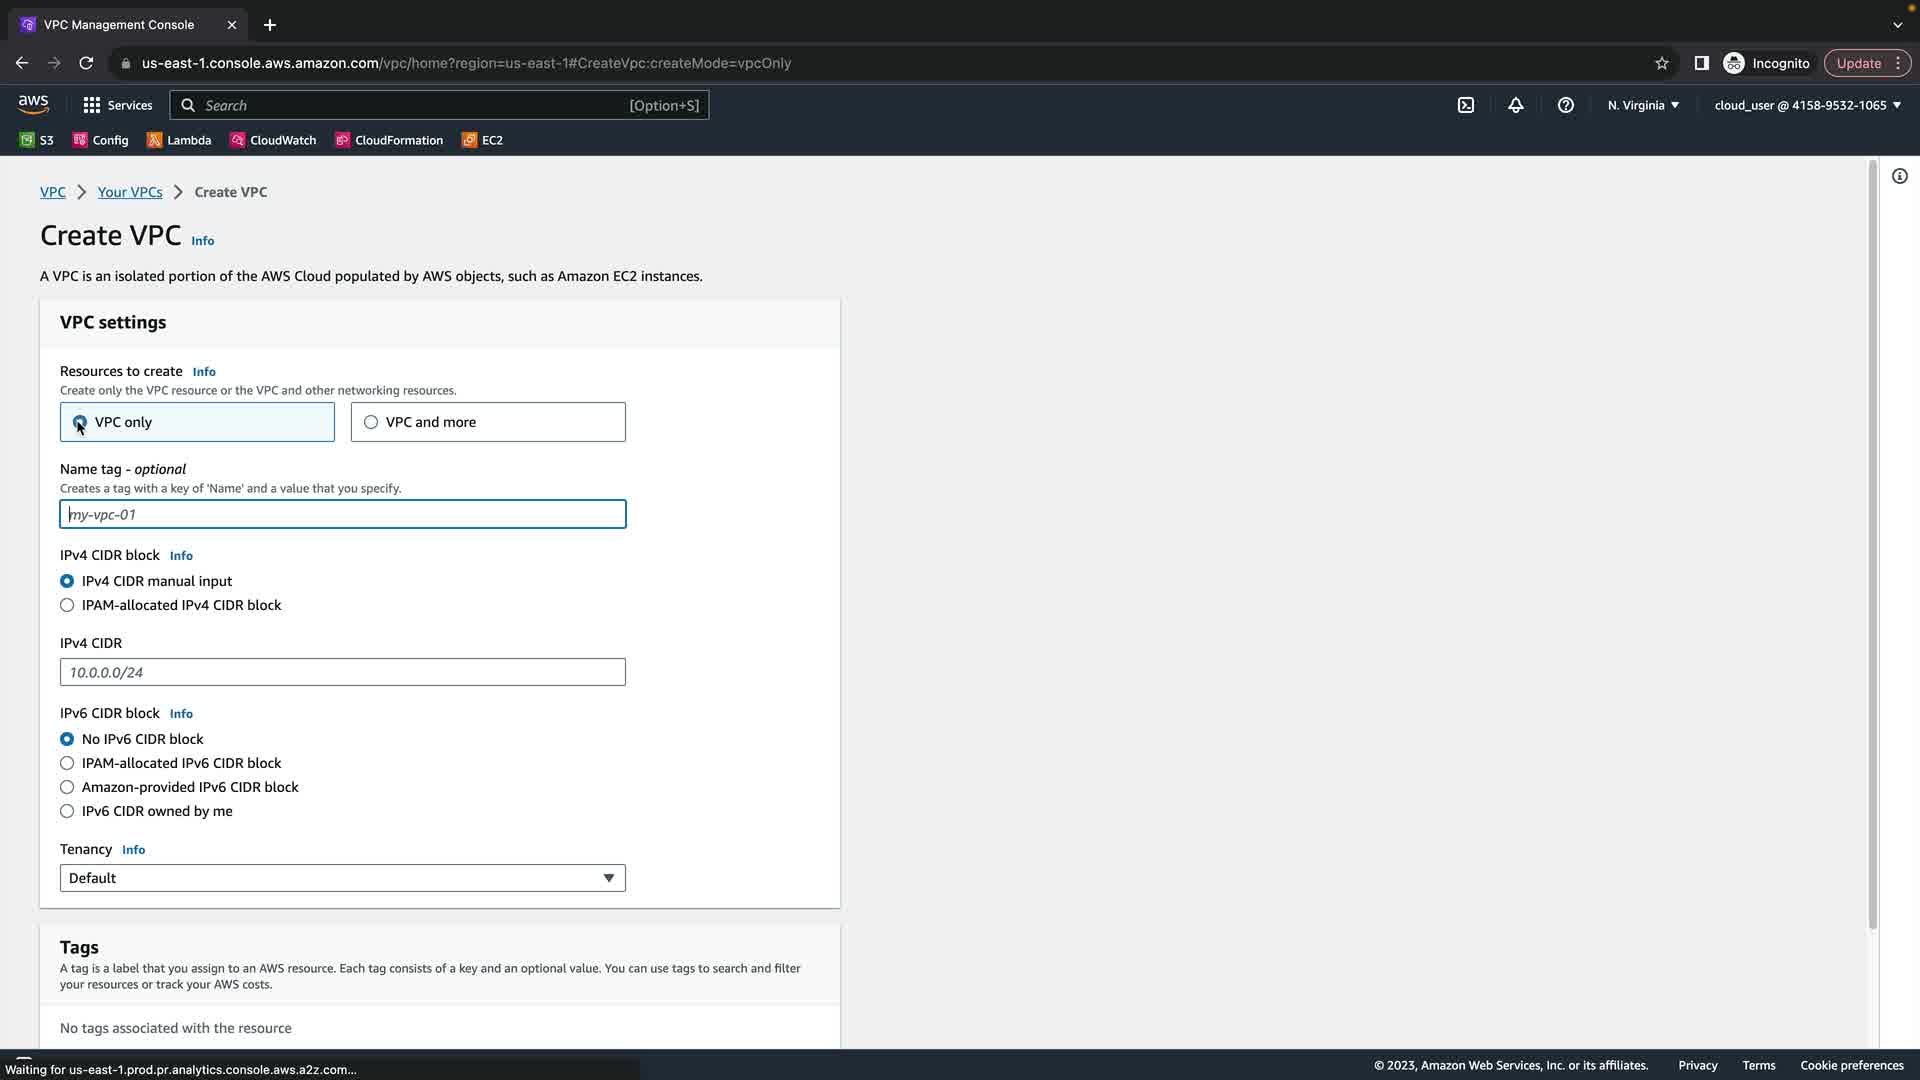Click Info link next to Tenancy

[133, 850]
